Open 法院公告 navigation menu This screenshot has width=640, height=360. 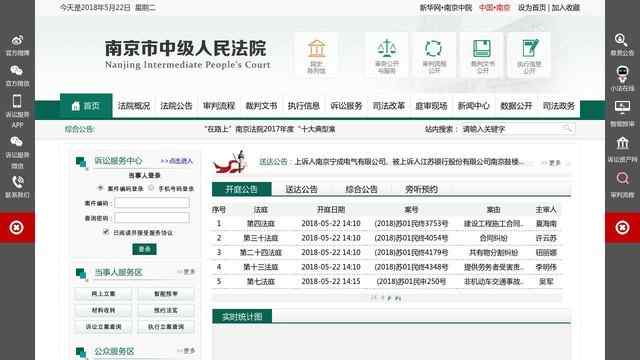[176, 106]
